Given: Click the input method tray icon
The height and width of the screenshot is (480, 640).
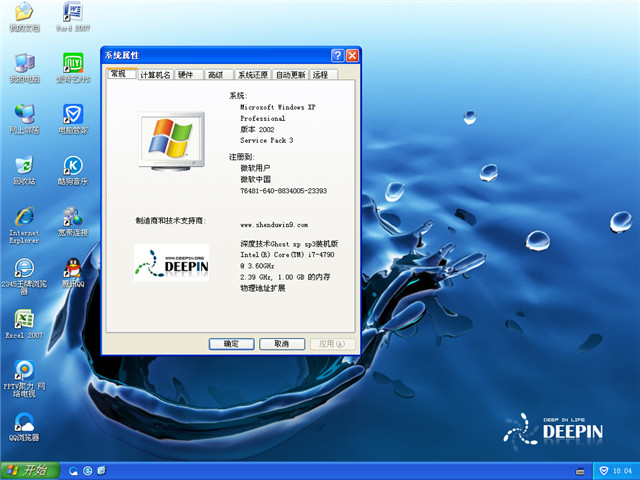Looking at the screenshot, I should 580,471.
